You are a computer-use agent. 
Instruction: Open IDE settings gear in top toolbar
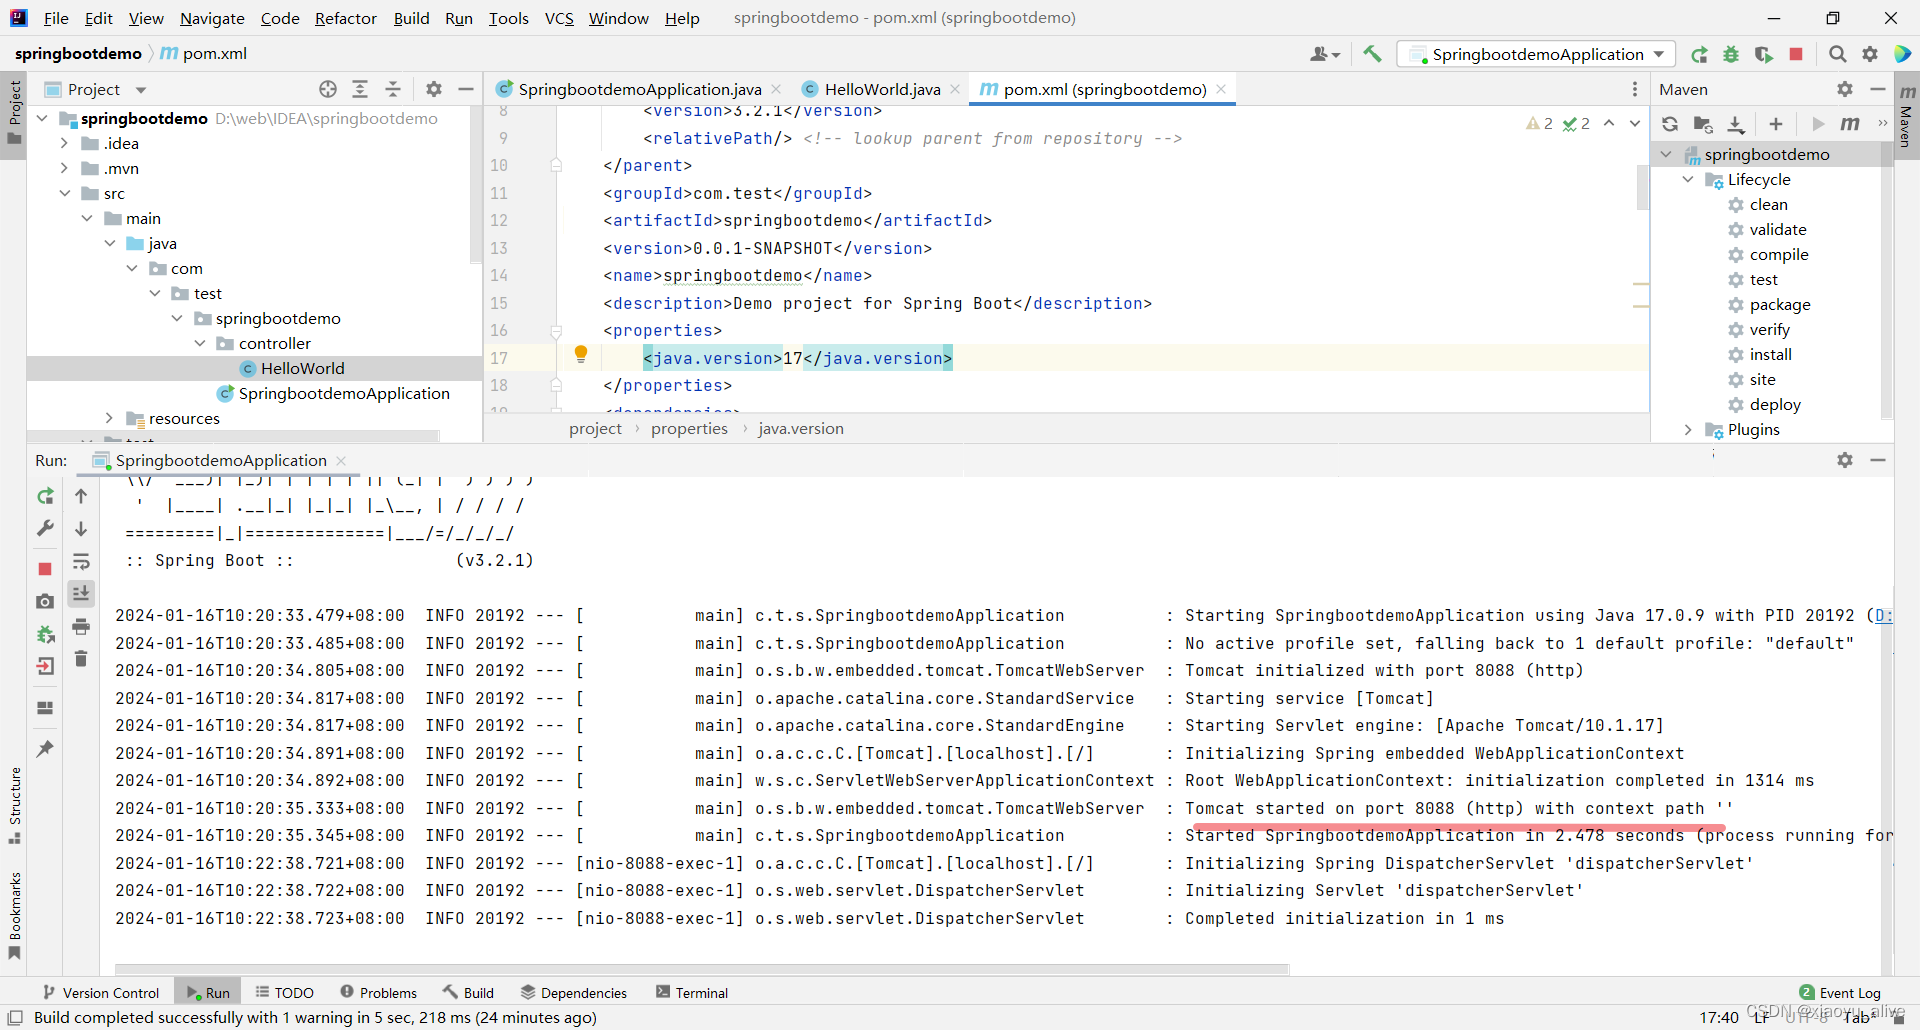[x=1870, y=54]
